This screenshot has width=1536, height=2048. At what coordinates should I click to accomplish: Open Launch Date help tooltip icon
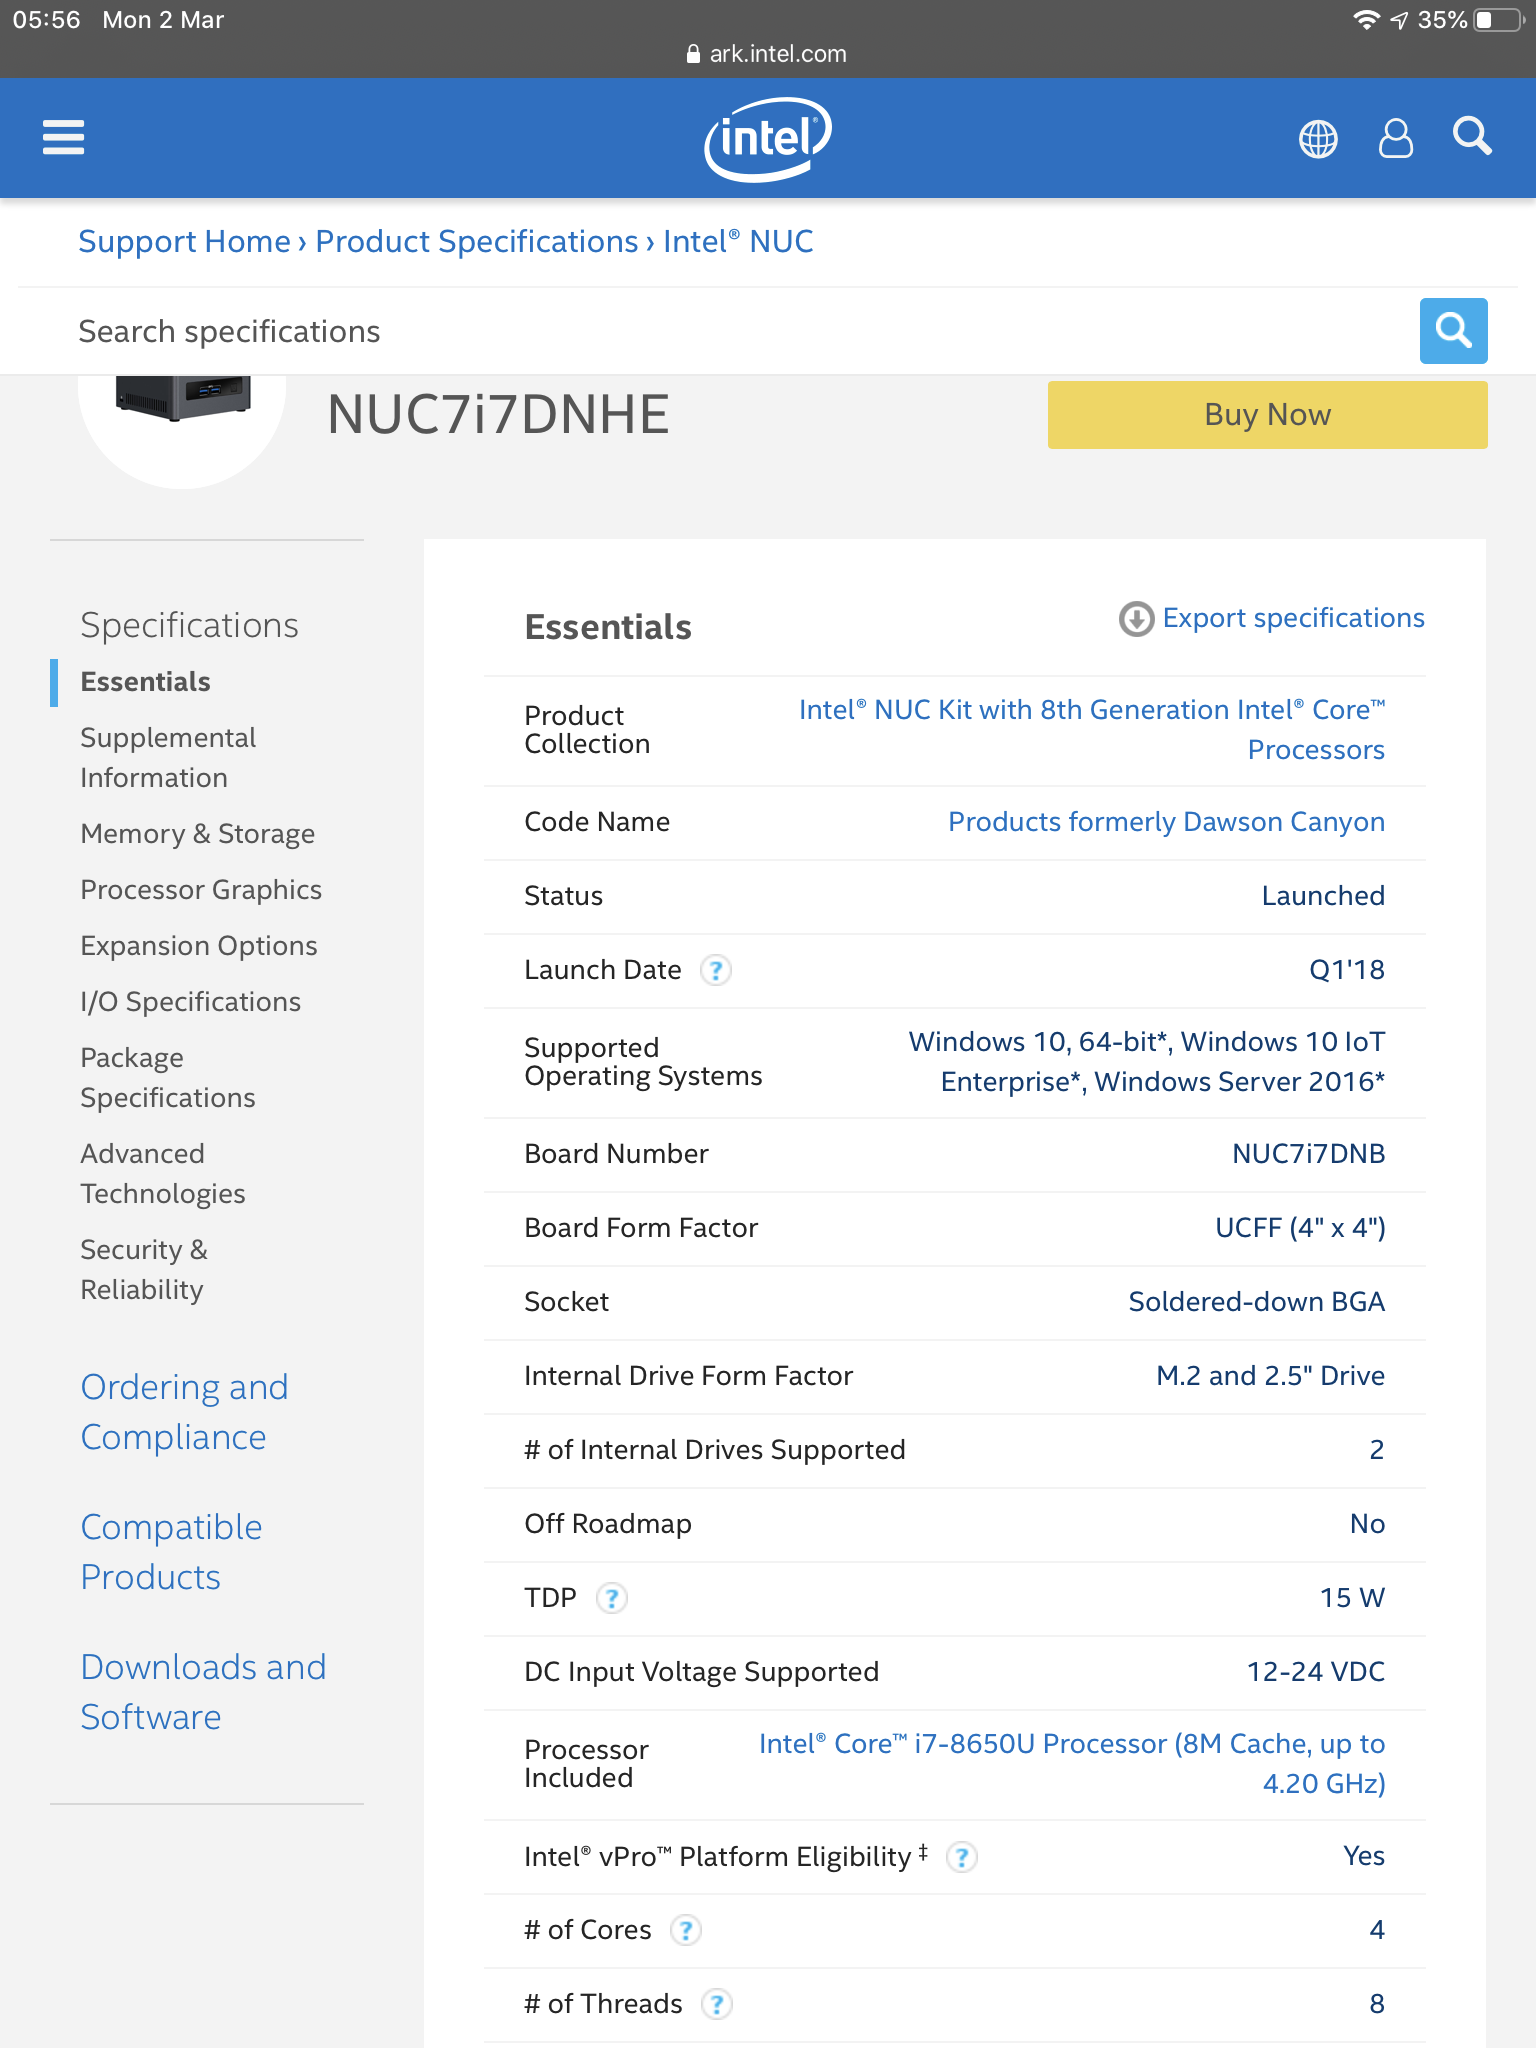tap(715, 970)
